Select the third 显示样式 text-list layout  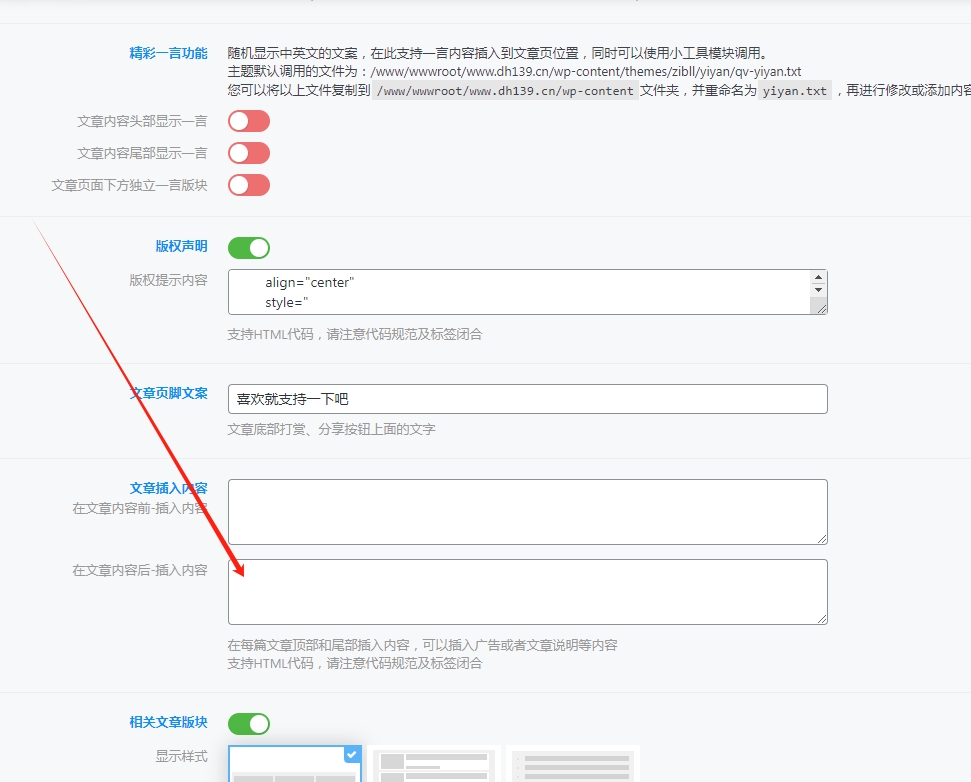click(573, 763)
